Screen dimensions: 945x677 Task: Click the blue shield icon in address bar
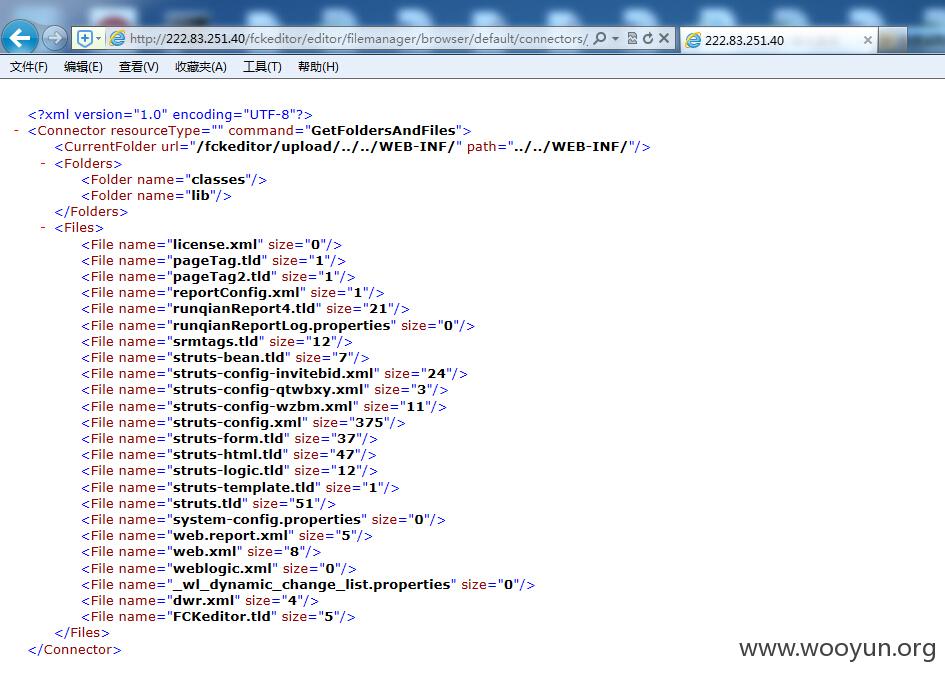84,39
